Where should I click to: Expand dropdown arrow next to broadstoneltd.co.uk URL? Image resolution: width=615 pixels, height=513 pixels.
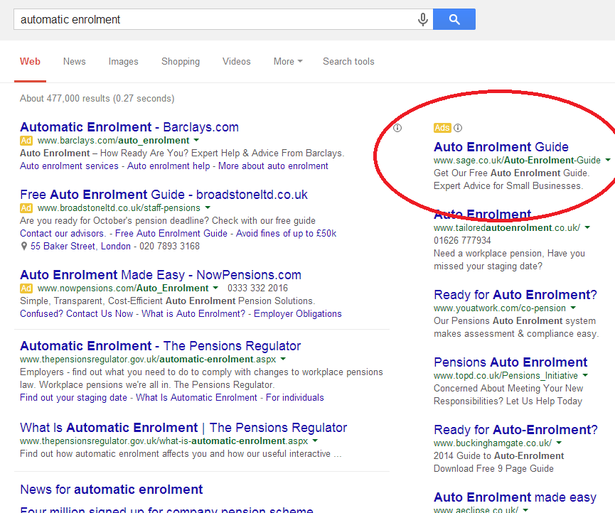coord(207,207)
